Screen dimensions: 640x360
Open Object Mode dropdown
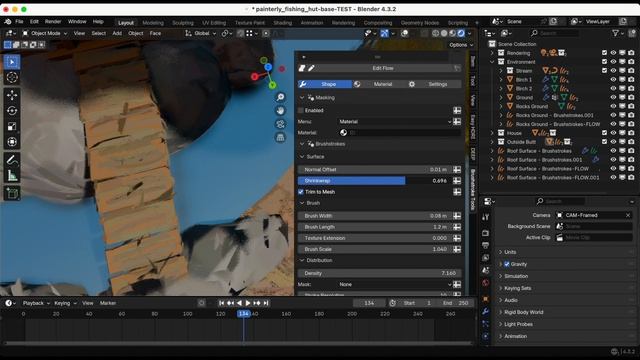44,33
